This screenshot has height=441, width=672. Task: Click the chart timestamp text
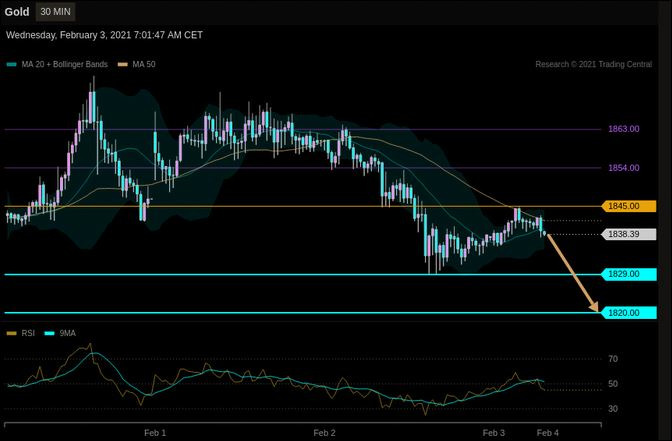104,35
